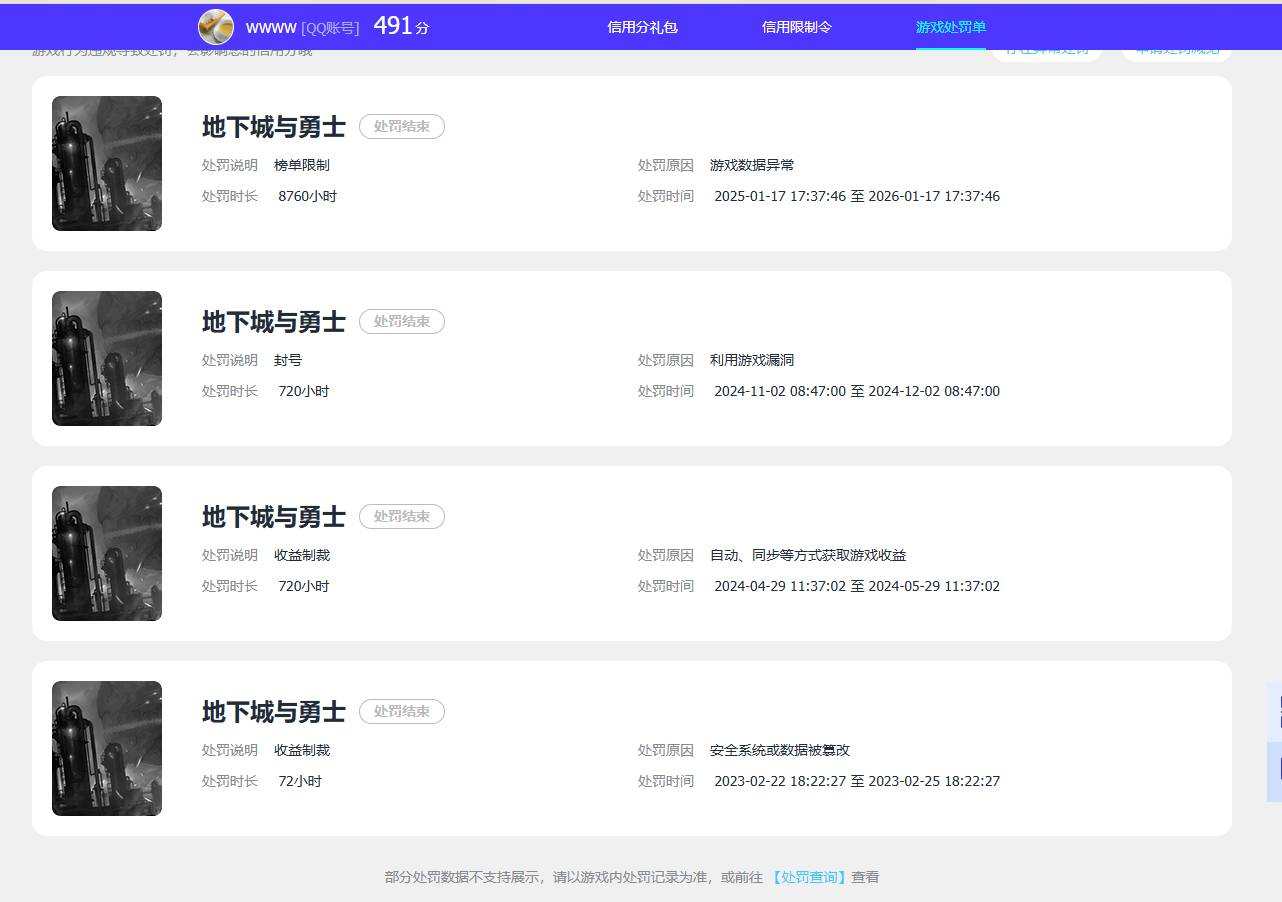
Task: Select the 游戏处罚单 tab
Action: pyautogui.click(x=950, y=27)
